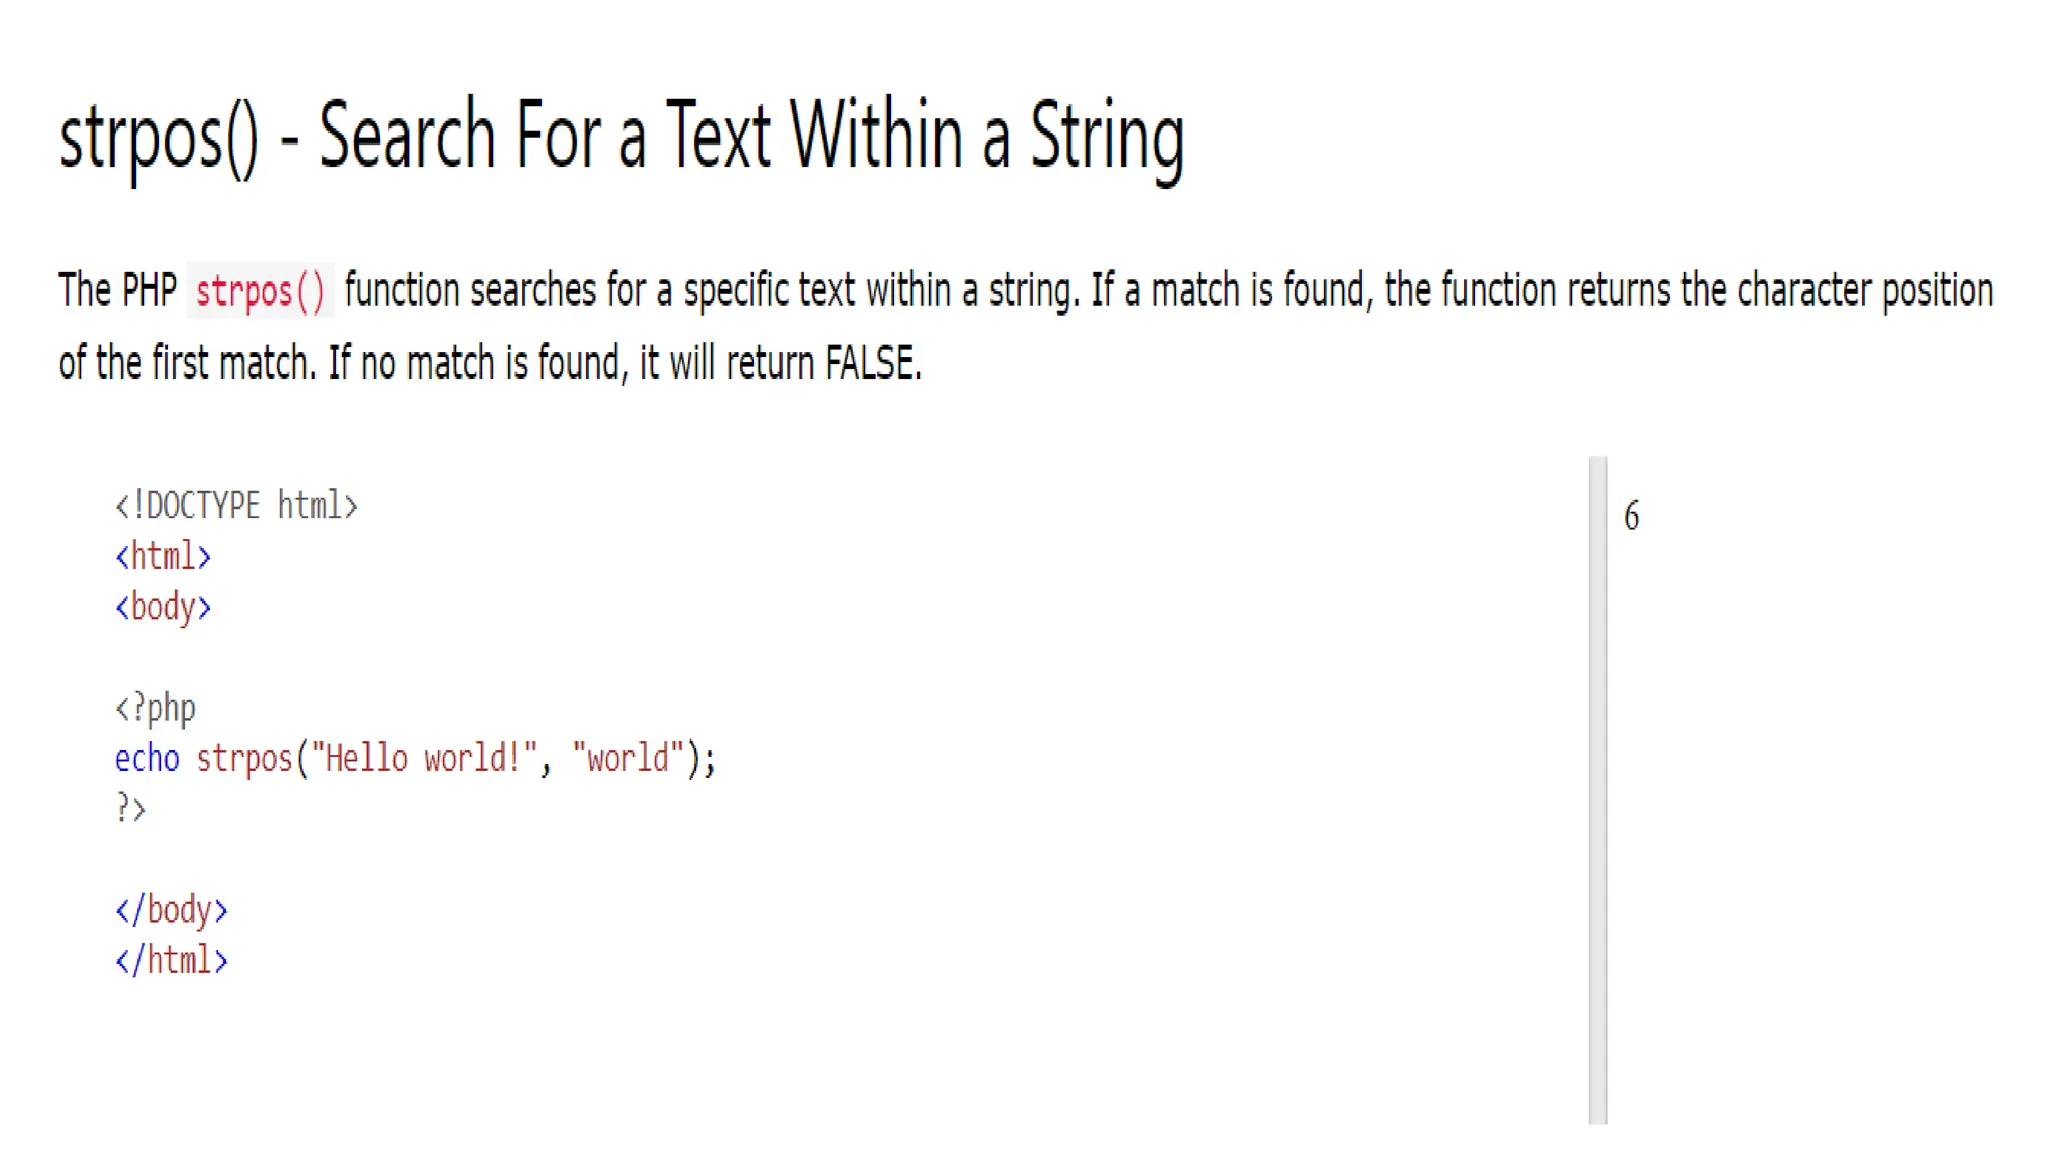The width and height of the screenshot is (2048, 1152).
Task: Click "of the first match" sentence
Action: (x=187, y=363)
